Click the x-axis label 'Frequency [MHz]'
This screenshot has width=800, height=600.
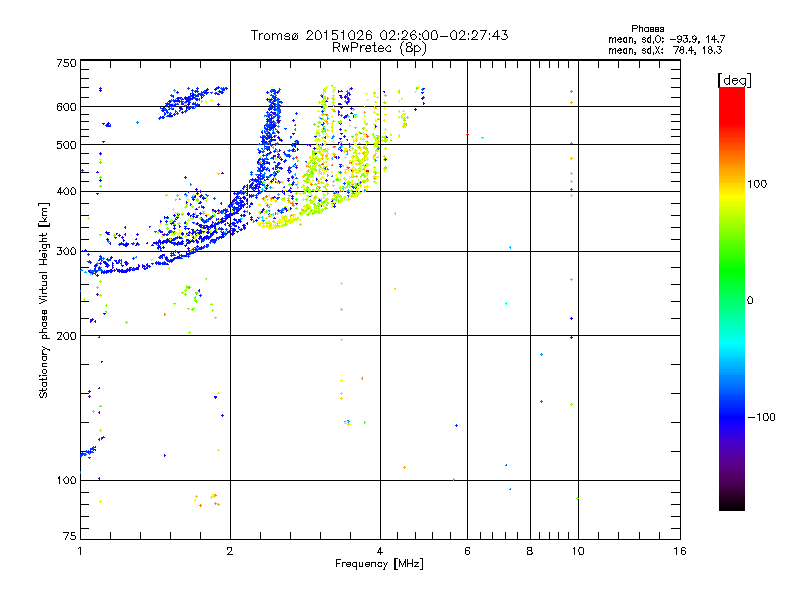(379, 564)
